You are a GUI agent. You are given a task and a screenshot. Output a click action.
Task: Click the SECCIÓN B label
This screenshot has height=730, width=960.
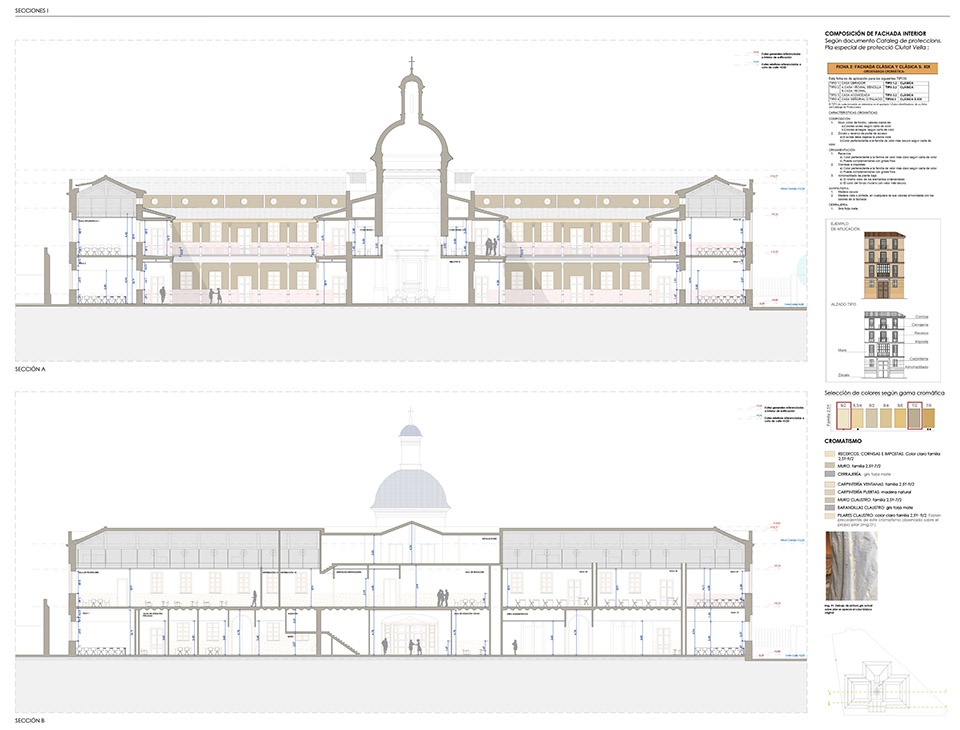pyautogui.click(x=32, y=720)
